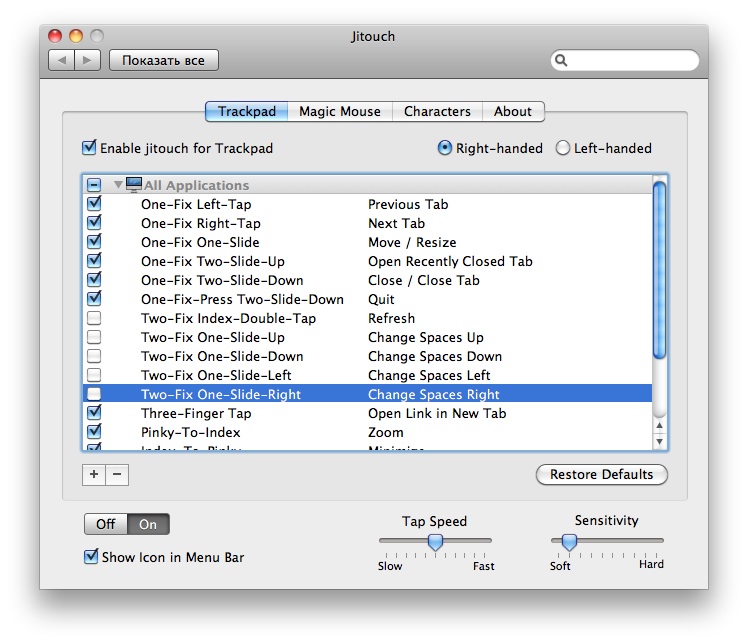Switch jitouch On
Viewport: 748px width, 644px height.
(148, 524)
